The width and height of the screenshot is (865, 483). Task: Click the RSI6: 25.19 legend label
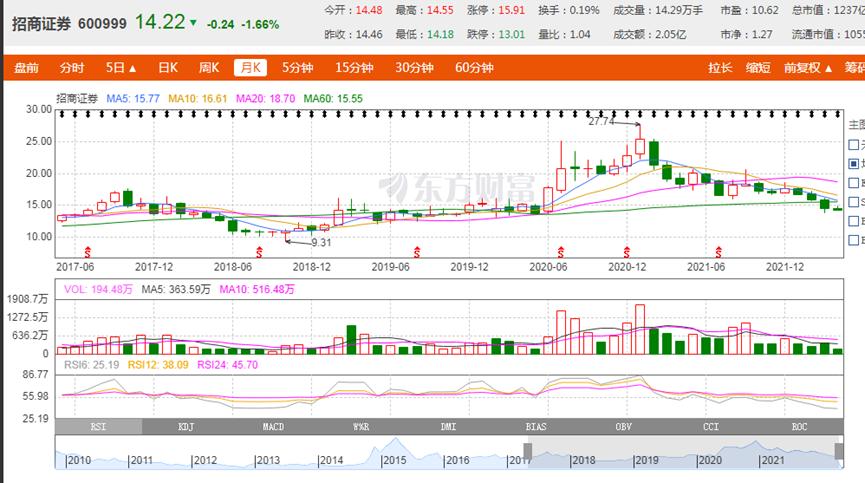coord(92,365)
